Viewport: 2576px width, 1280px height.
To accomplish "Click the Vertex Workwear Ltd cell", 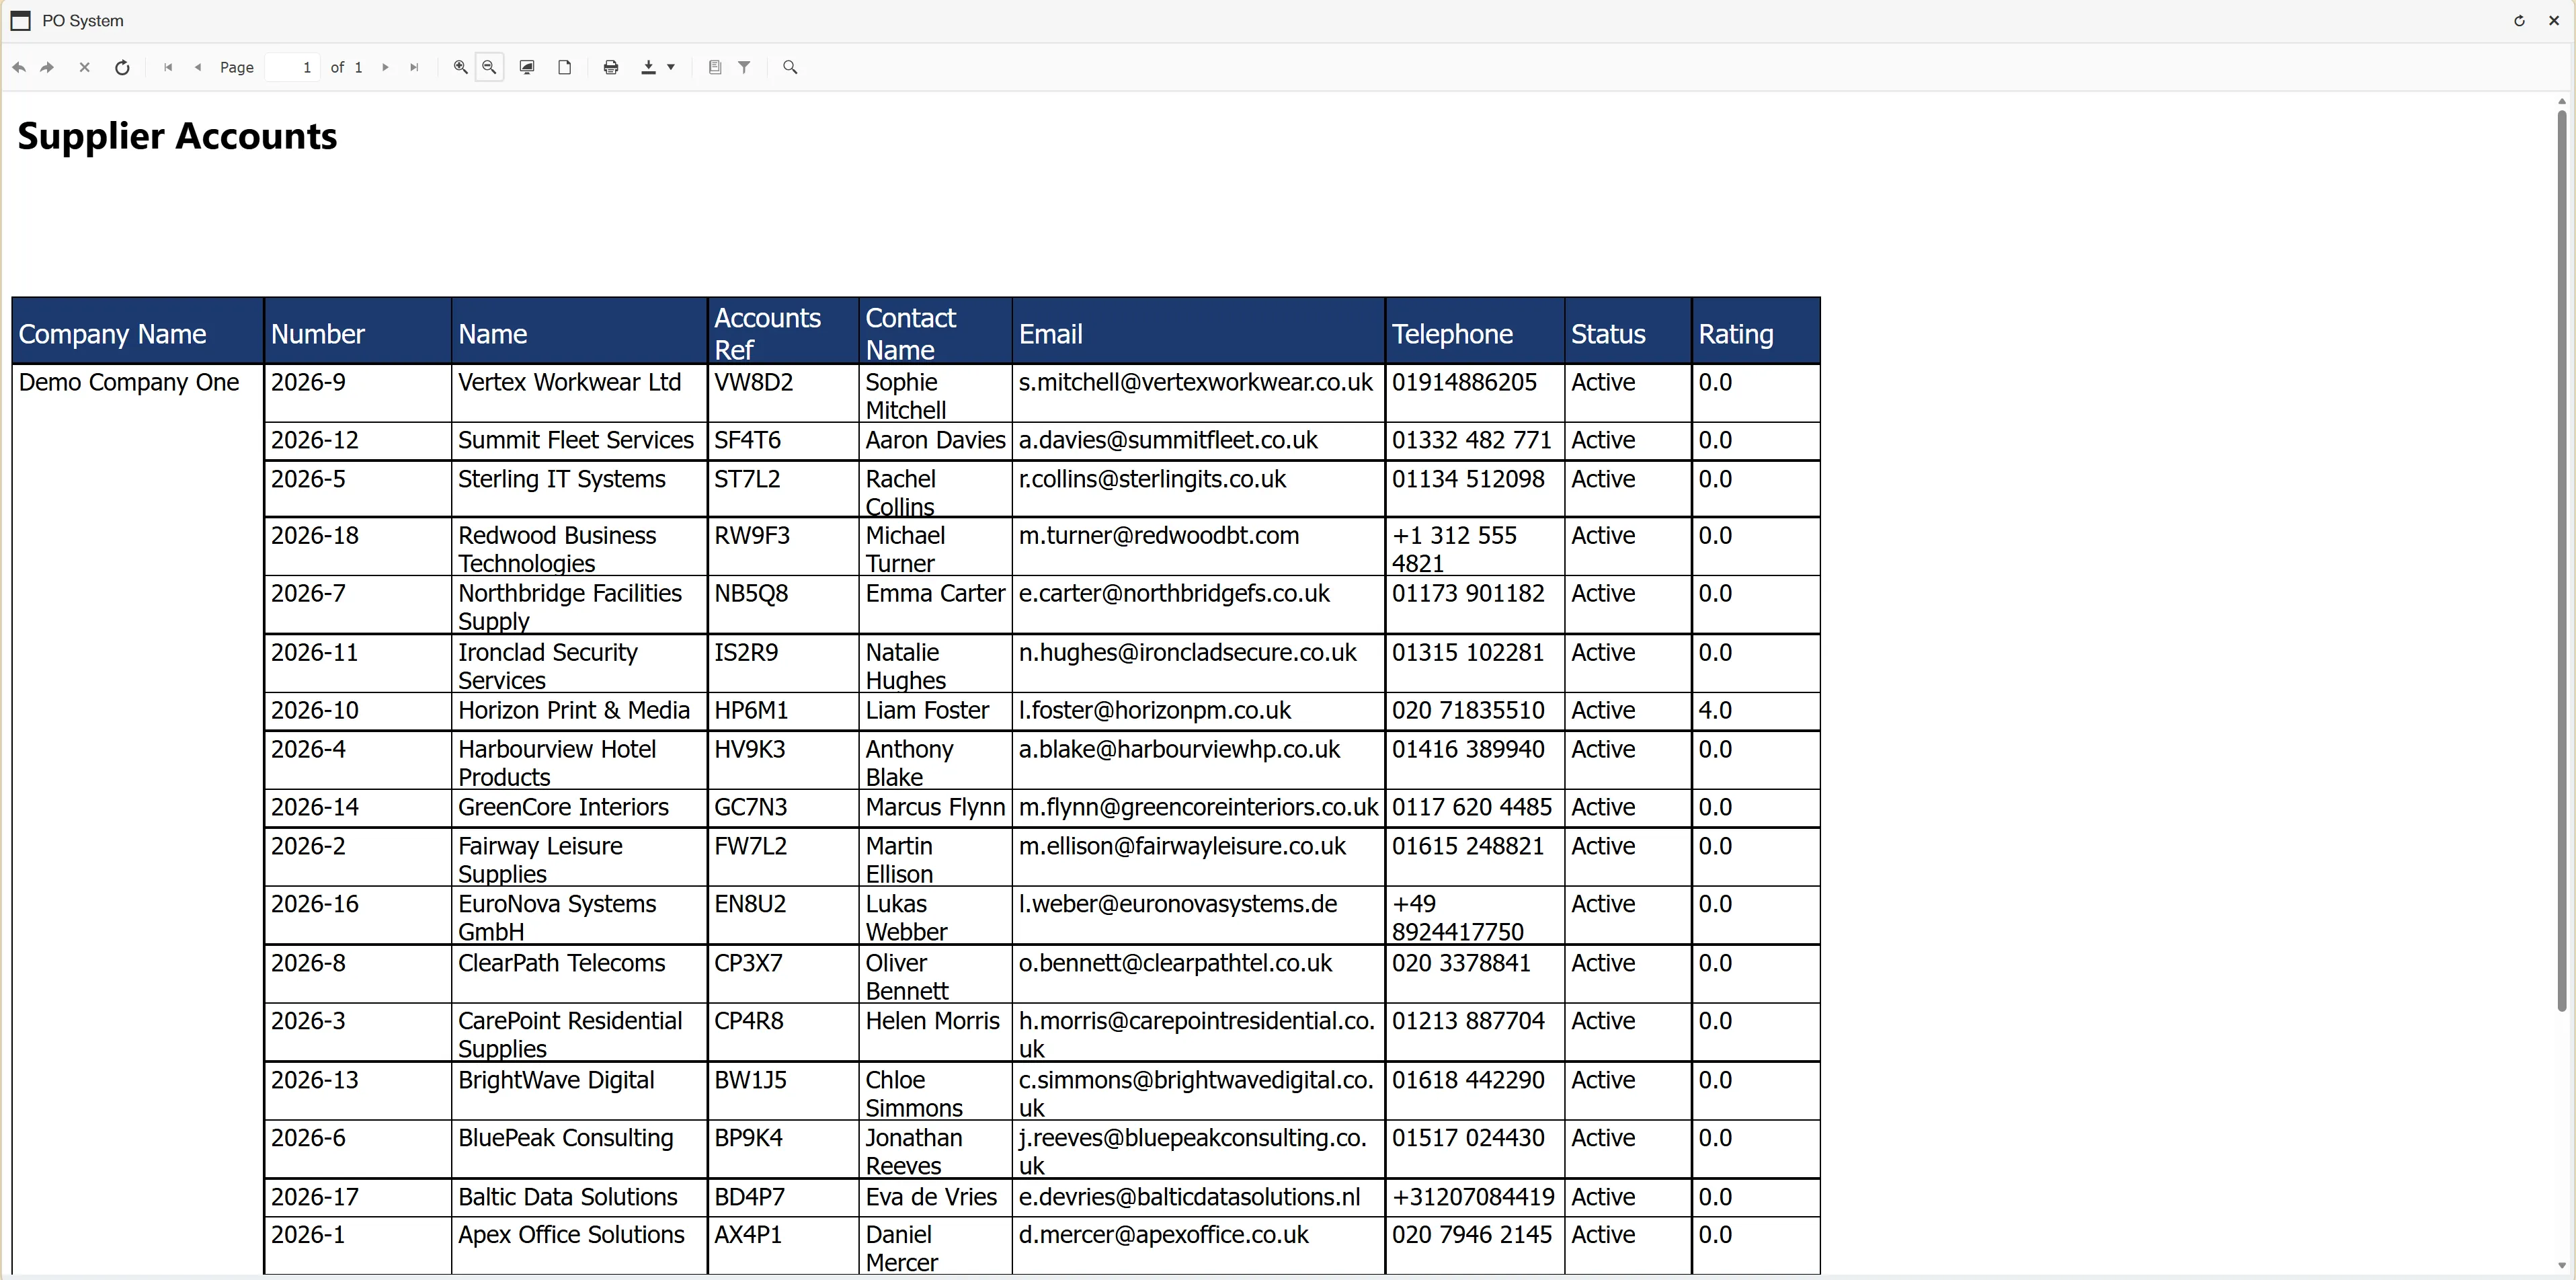I will point(580,393).
